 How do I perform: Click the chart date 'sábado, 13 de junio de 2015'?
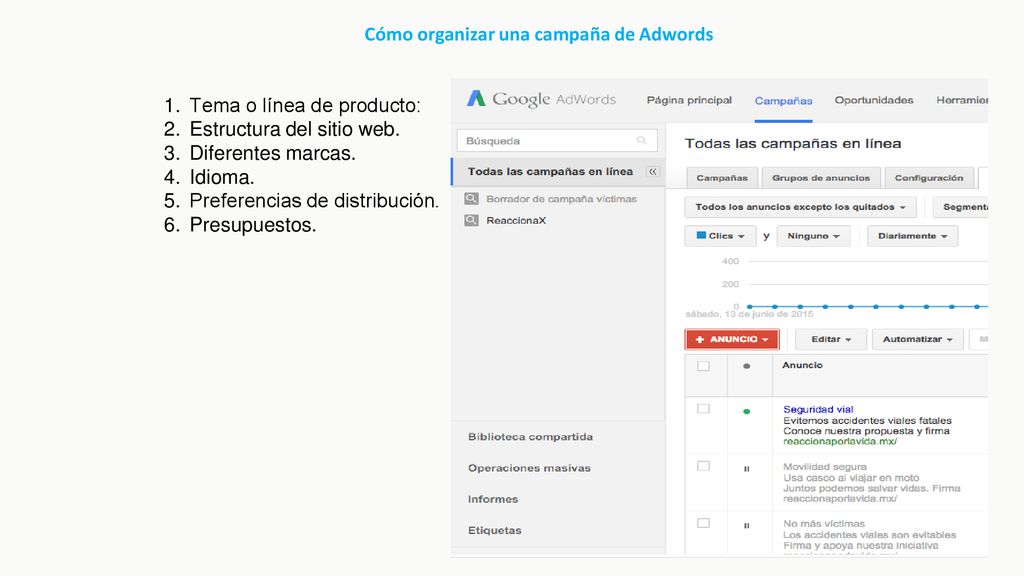tap(749, 314)
